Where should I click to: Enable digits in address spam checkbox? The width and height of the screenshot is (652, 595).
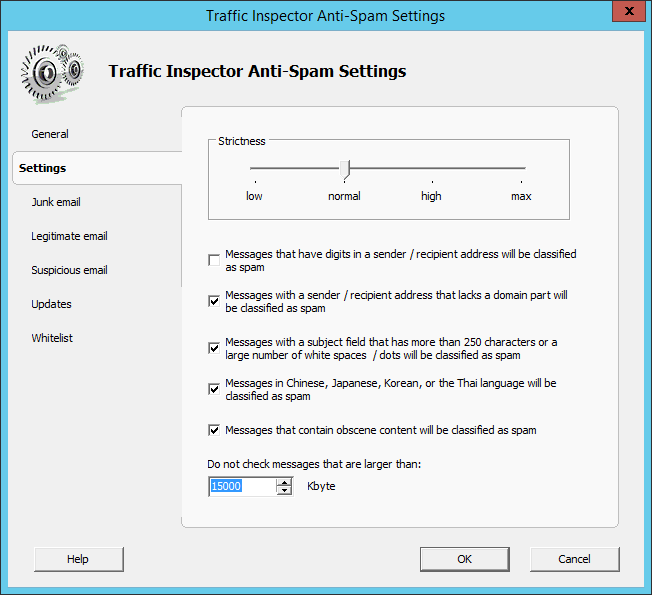(x=214, y=261)
